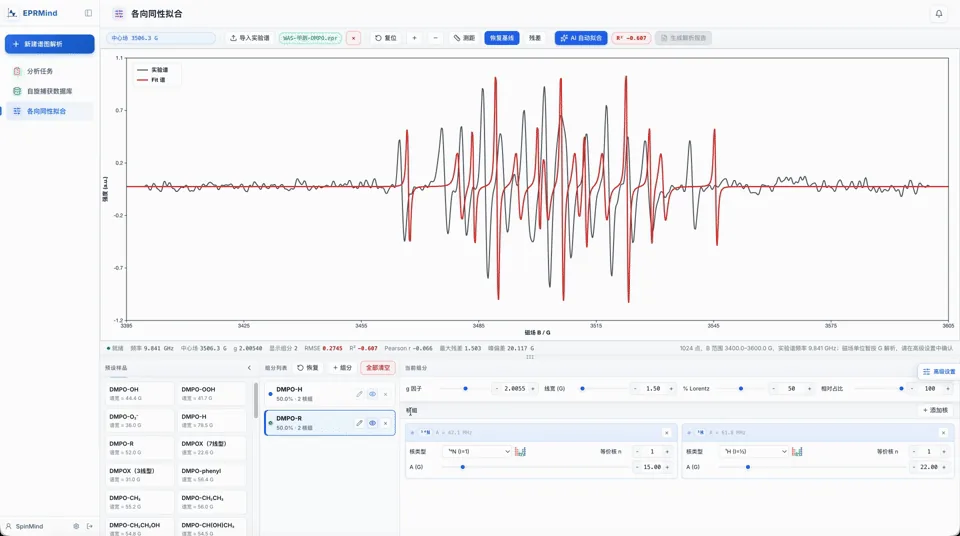Decrease the A (G) value of 22.00
The image size is (960, 536).
coord(914,467)
